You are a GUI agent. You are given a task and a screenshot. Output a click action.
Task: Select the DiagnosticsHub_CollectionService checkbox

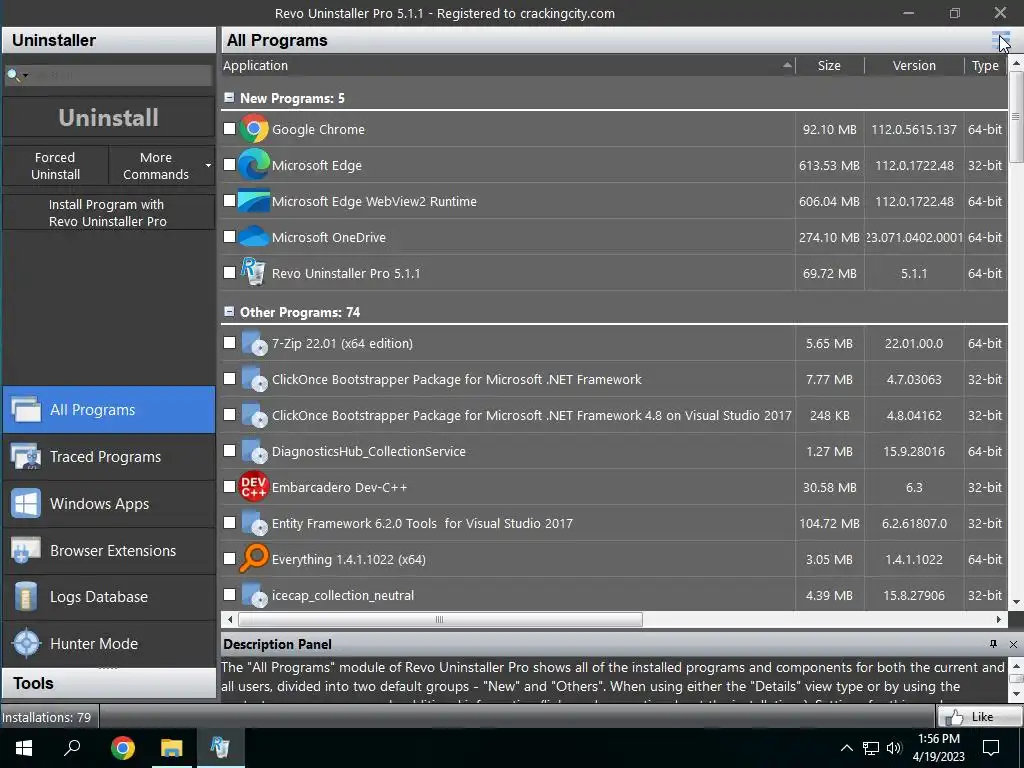(x=229, y=451)
